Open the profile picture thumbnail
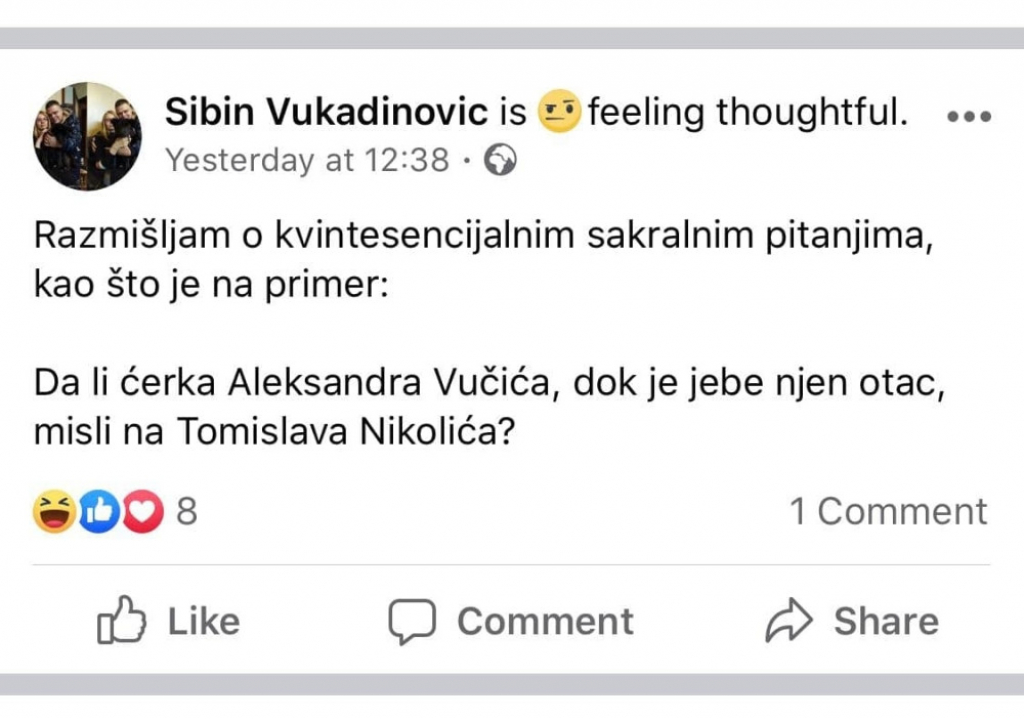The height and width of the screenshot is (719, 1024). pyautogui.click(x=87, y=136)
